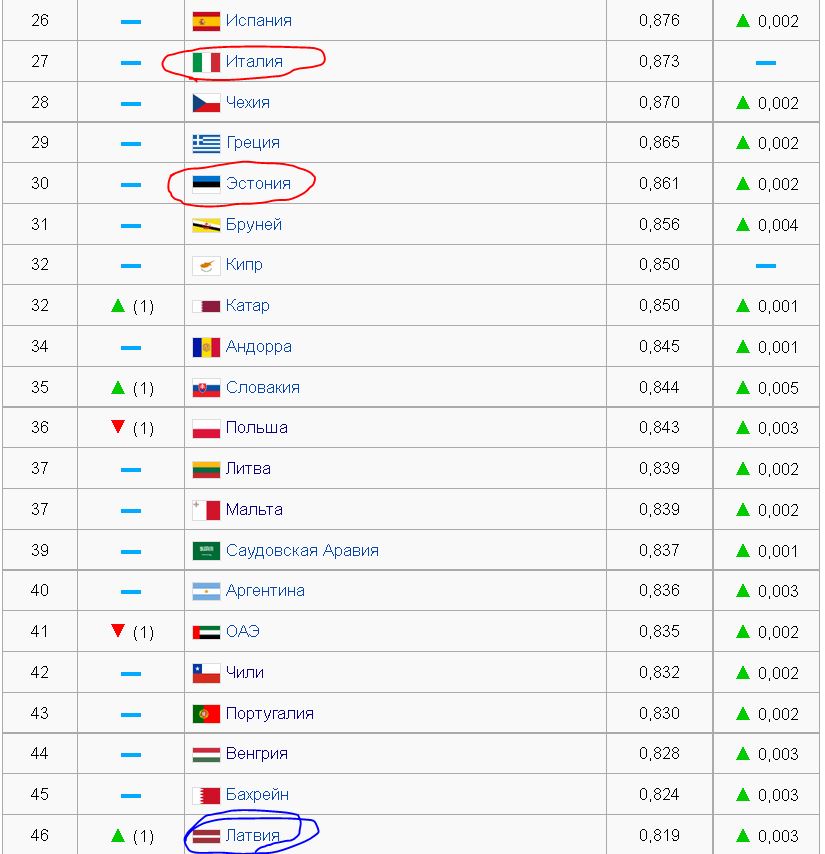This screenshot has height=854, width=825.
Task: Click the Greece flag icon
Action: coord(206,143)
